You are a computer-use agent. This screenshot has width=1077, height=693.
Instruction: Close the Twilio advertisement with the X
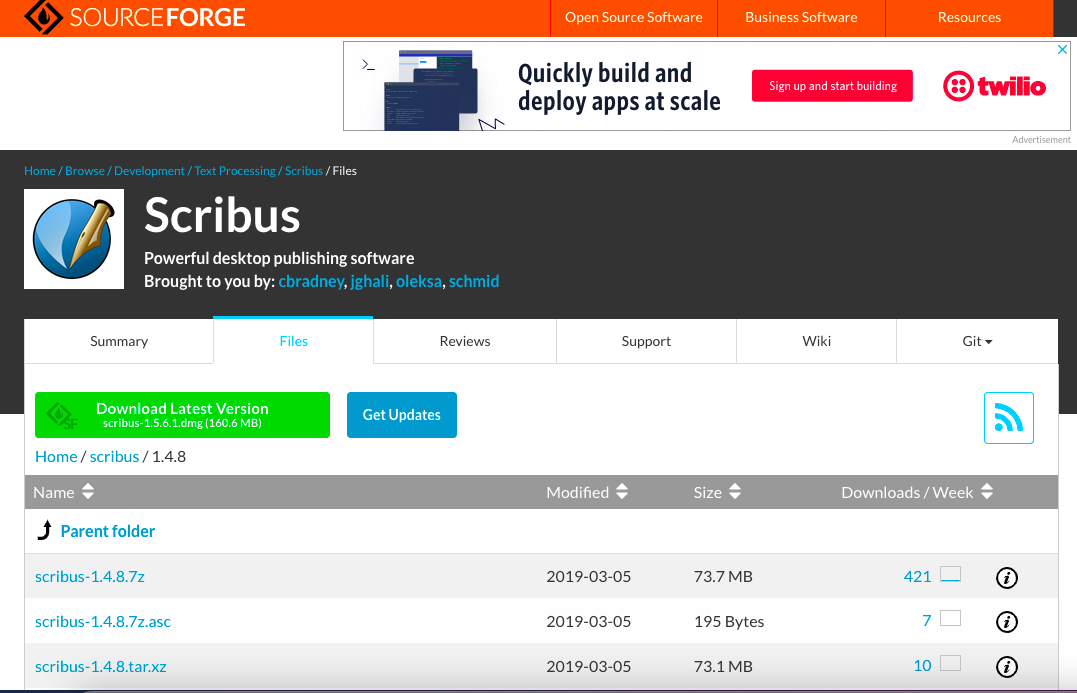click(1062, 49)
